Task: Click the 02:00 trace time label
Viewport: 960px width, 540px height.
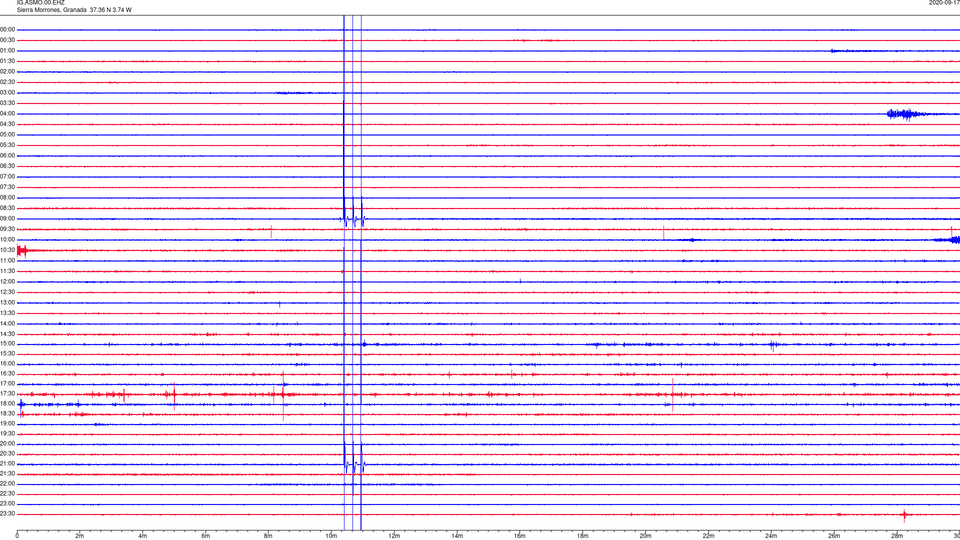Action: (x=7, y=72)
